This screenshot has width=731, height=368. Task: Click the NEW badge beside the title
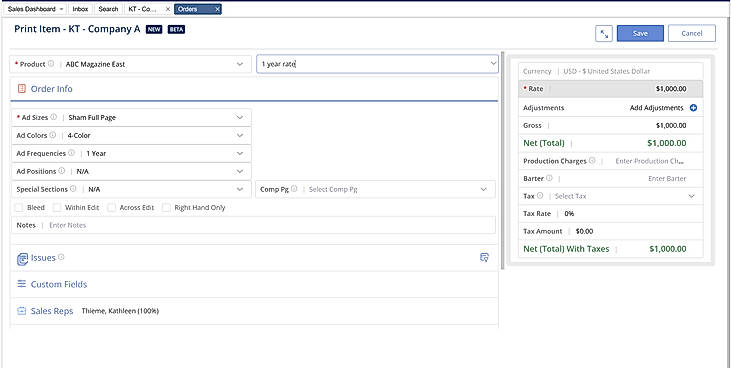tap(154, 29)
